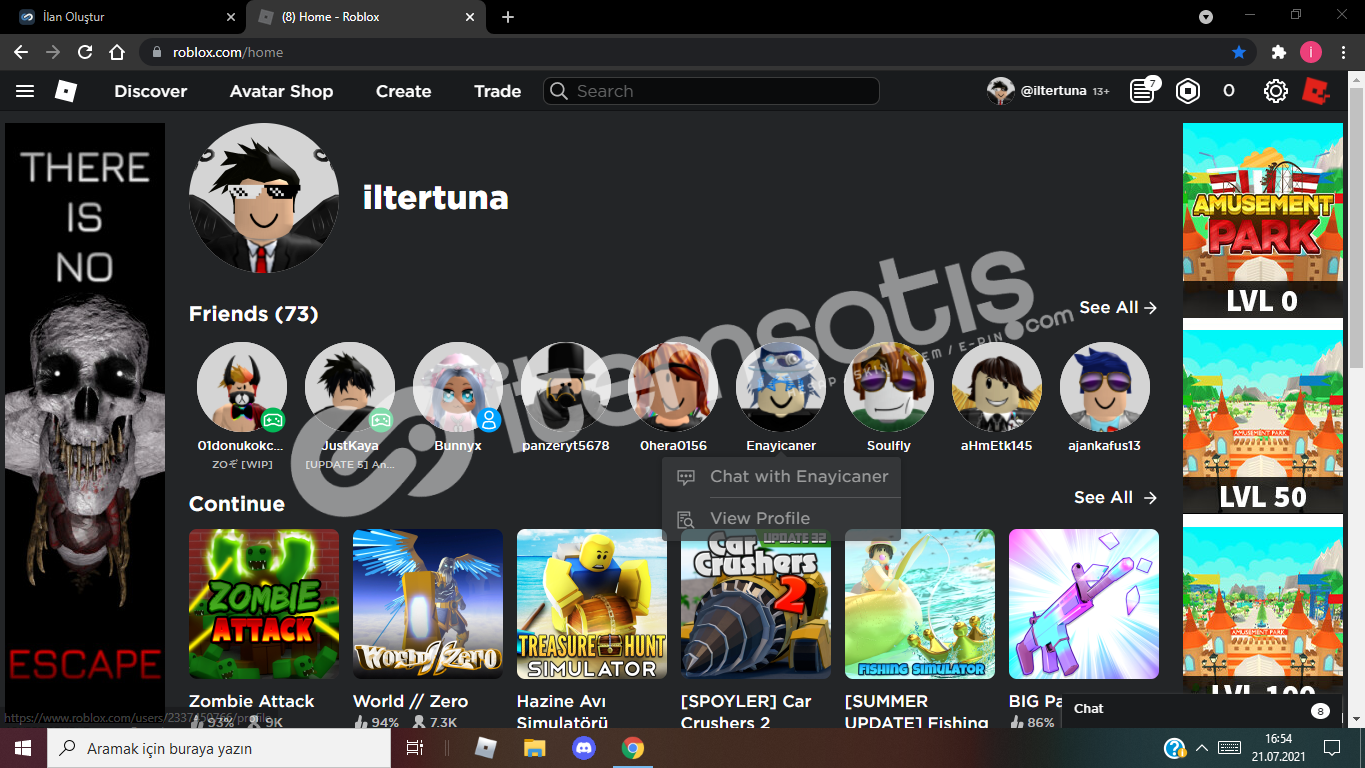
Task: Open the browser home page button
Action: coord(117,52)
